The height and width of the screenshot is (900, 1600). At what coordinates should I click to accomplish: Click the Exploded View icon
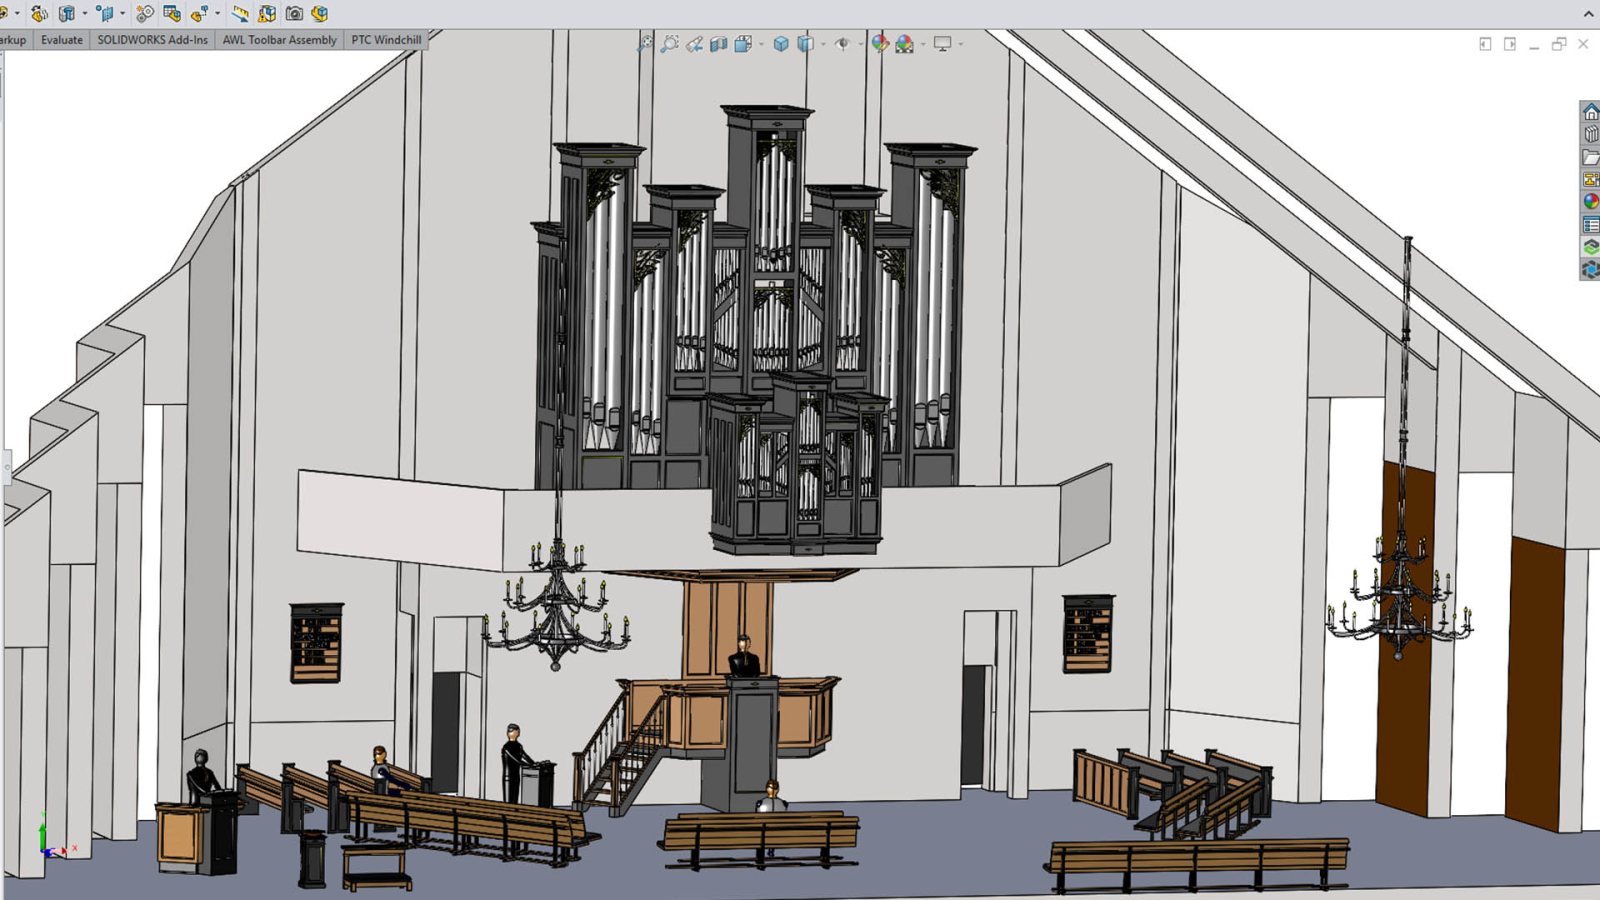[x=199, y=13]
